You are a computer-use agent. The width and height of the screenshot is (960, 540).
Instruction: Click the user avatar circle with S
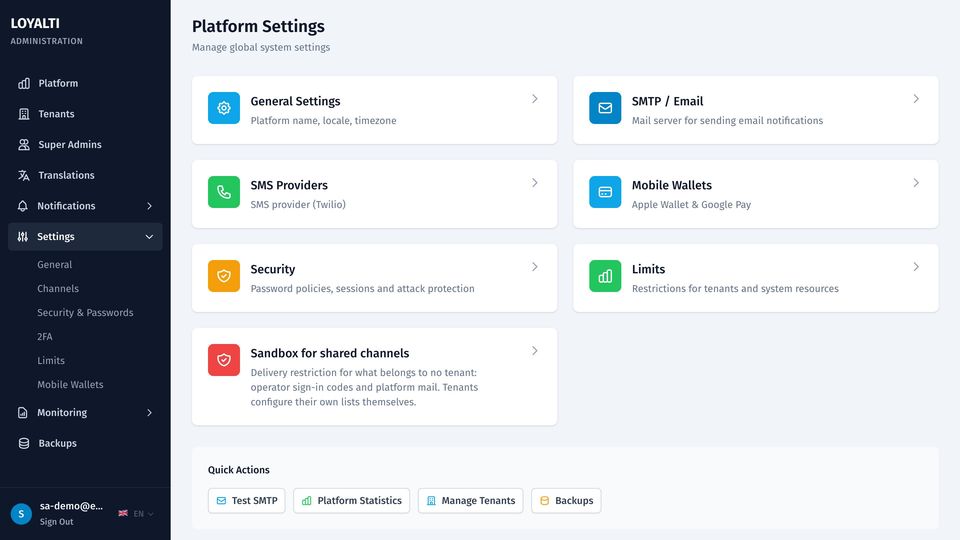(21, 514)
